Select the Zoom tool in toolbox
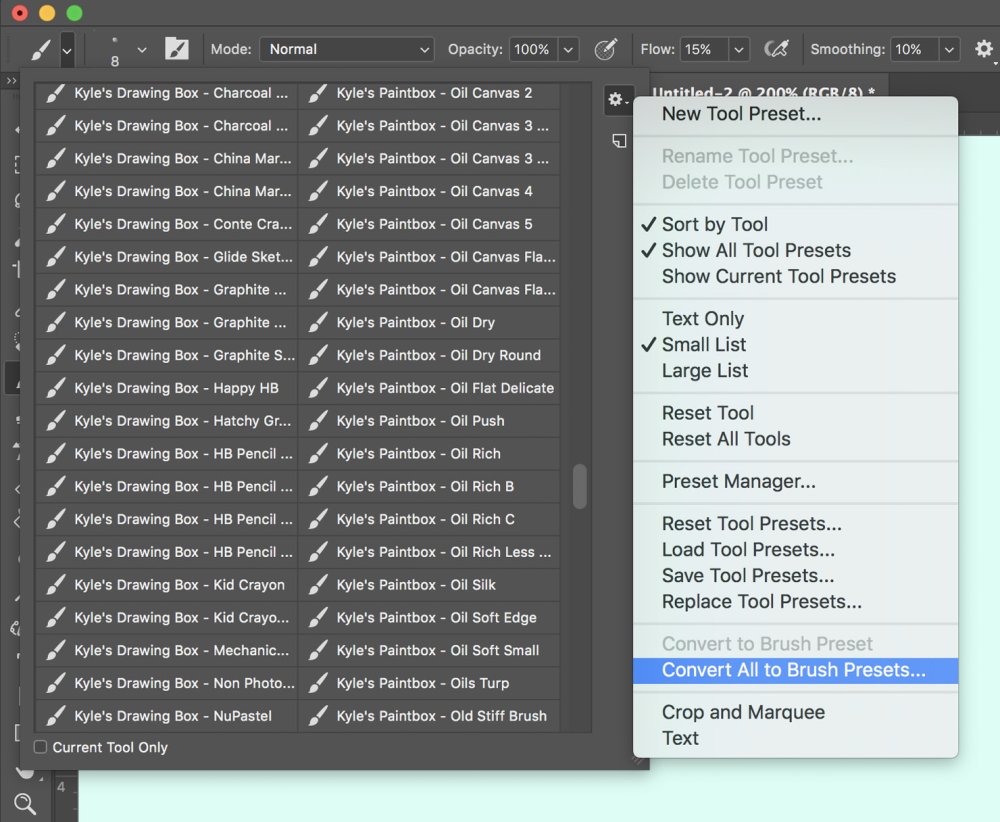This screenshot has height=822, width=1000. point(25,804)
